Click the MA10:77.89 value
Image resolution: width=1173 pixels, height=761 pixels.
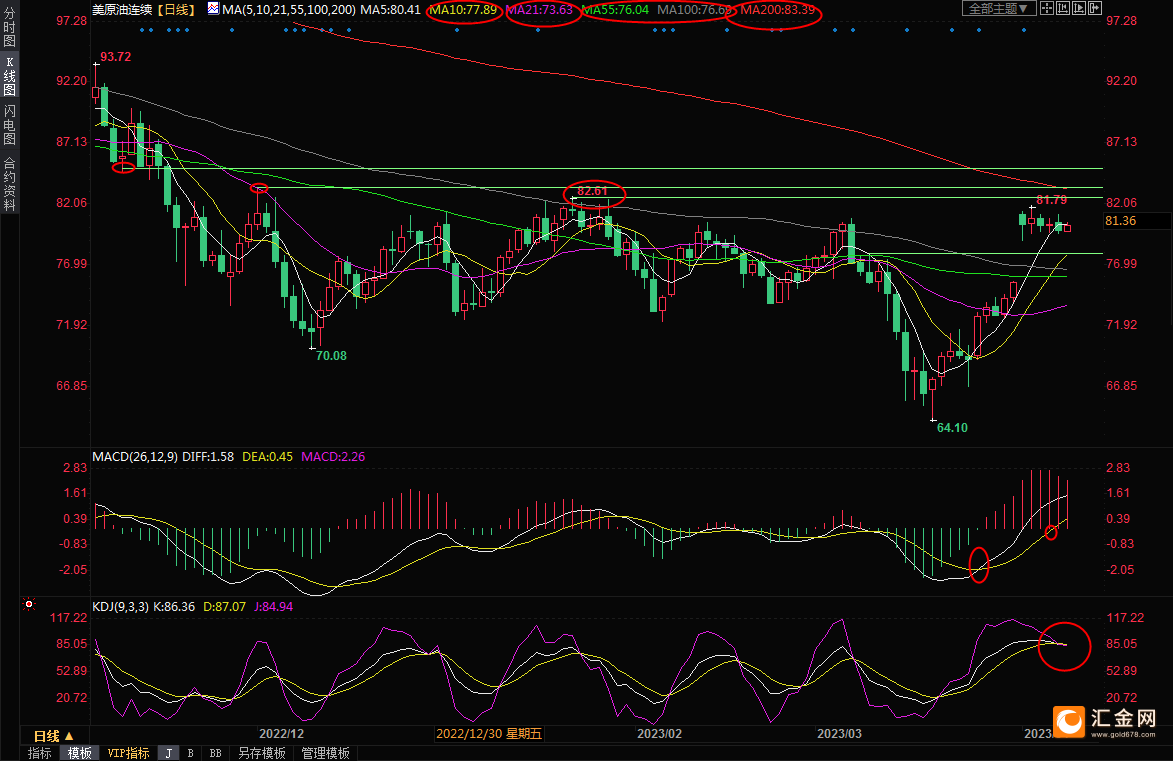click(463, 10)
